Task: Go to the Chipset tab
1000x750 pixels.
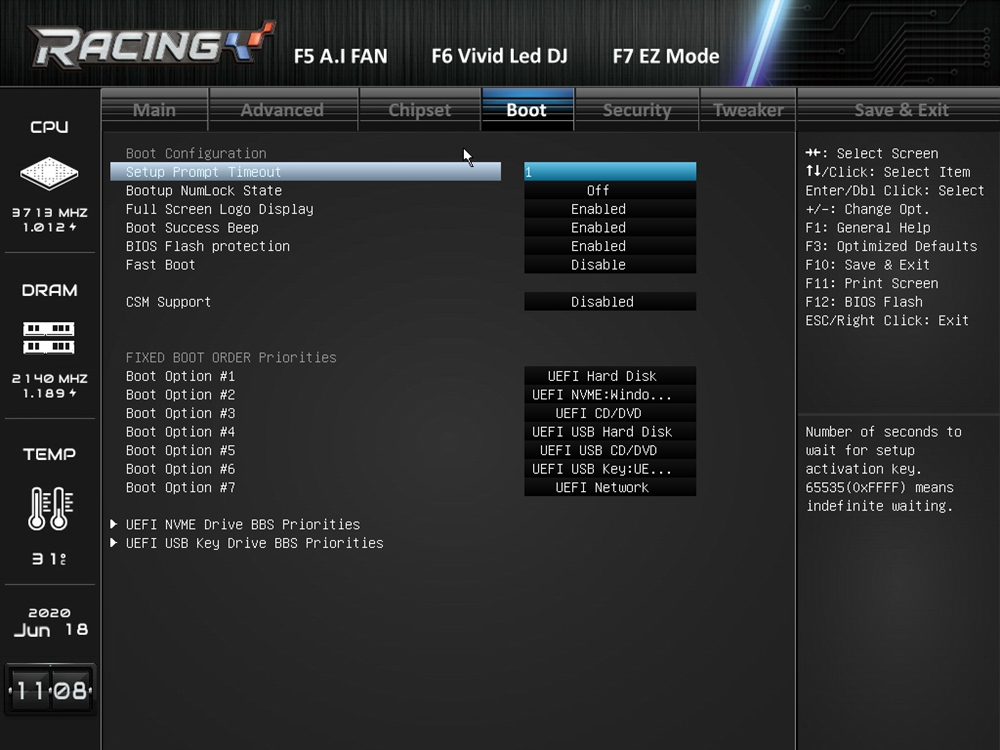Action: pyautogui.click(x=420, y=110)
